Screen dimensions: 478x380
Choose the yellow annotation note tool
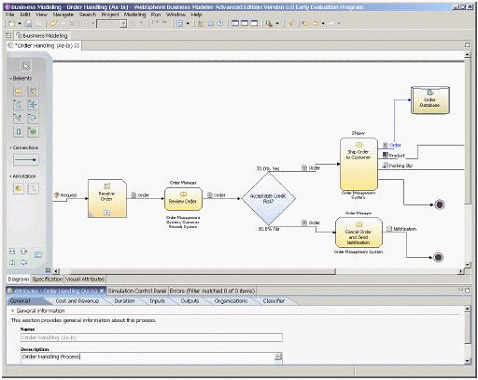coord(19,189)
